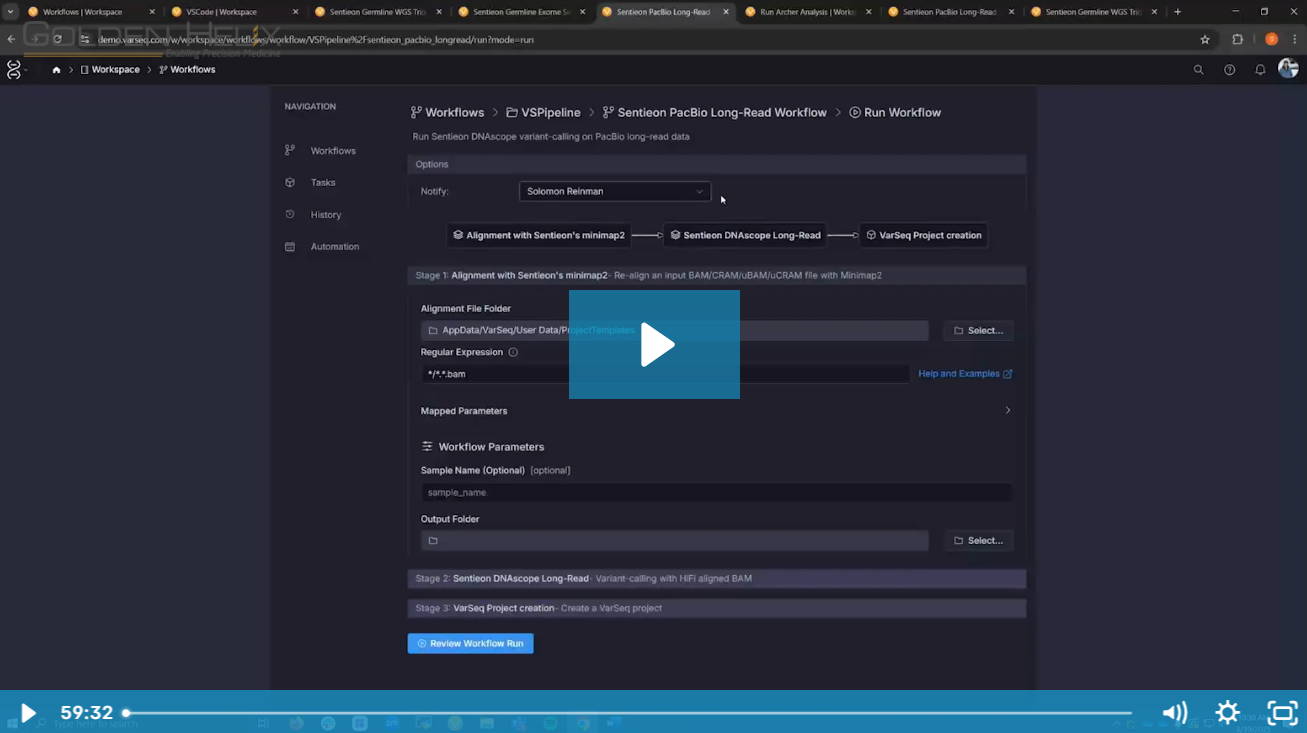Bookmark the page with the star icon
1307x733 pixels.
coord(1205,39)
